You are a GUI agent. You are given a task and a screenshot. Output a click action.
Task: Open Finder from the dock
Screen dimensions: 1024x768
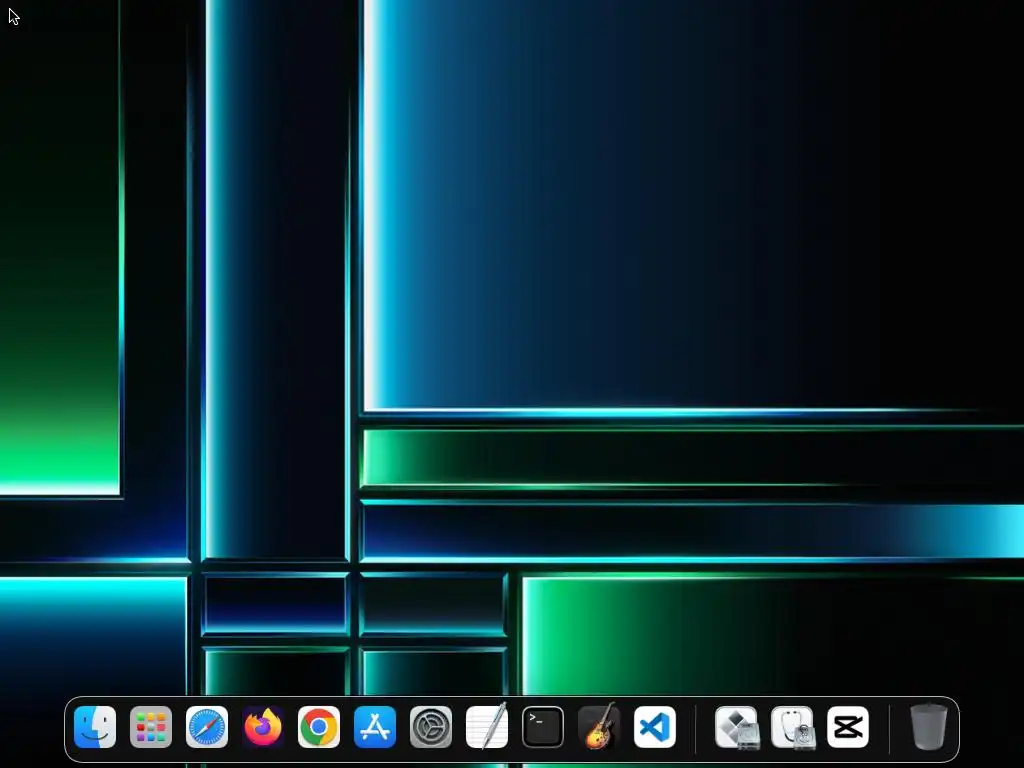click(x=95, y=727)
